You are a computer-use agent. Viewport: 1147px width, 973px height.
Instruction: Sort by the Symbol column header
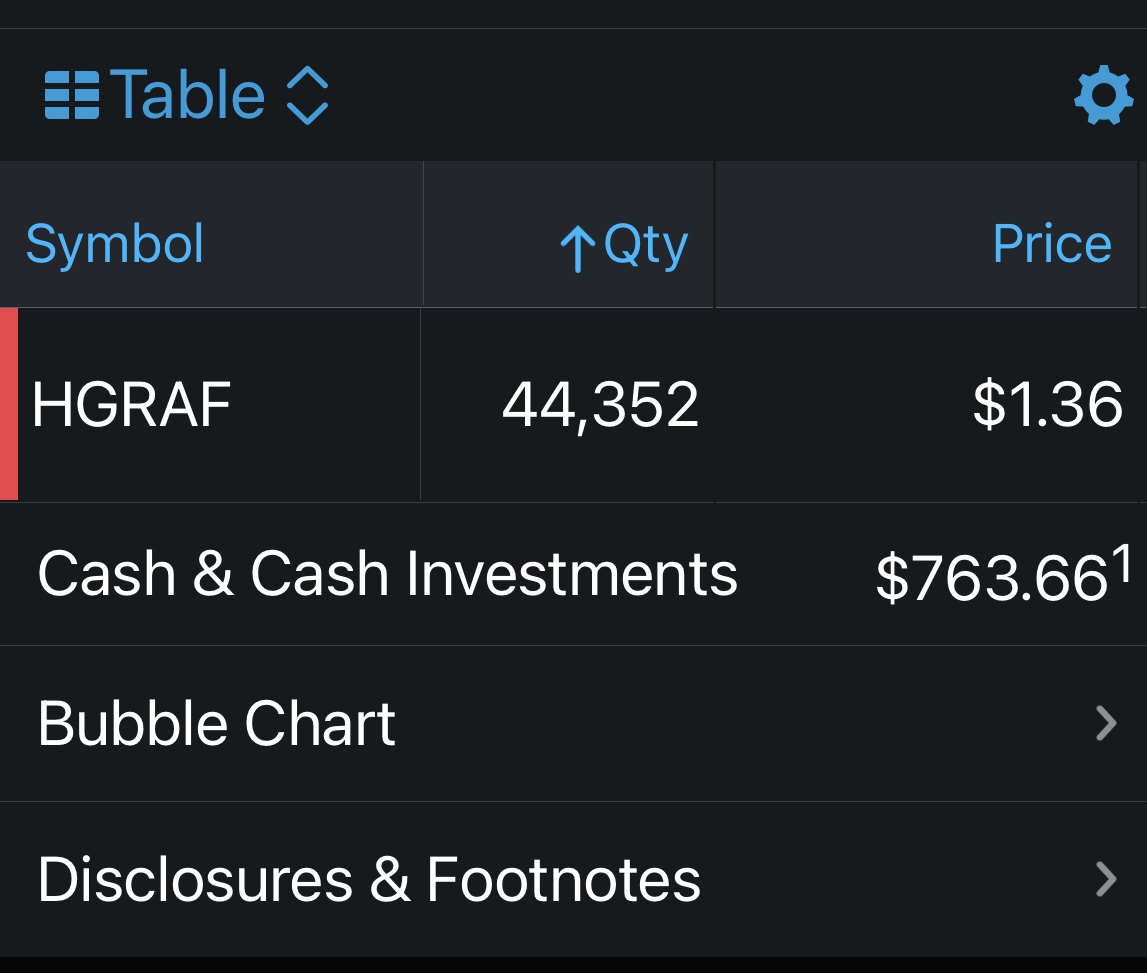coord(115,244)
